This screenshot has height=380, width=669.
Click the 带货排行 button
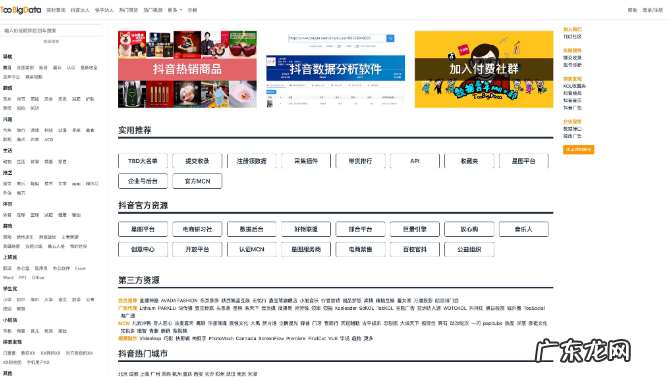(361, 161)
